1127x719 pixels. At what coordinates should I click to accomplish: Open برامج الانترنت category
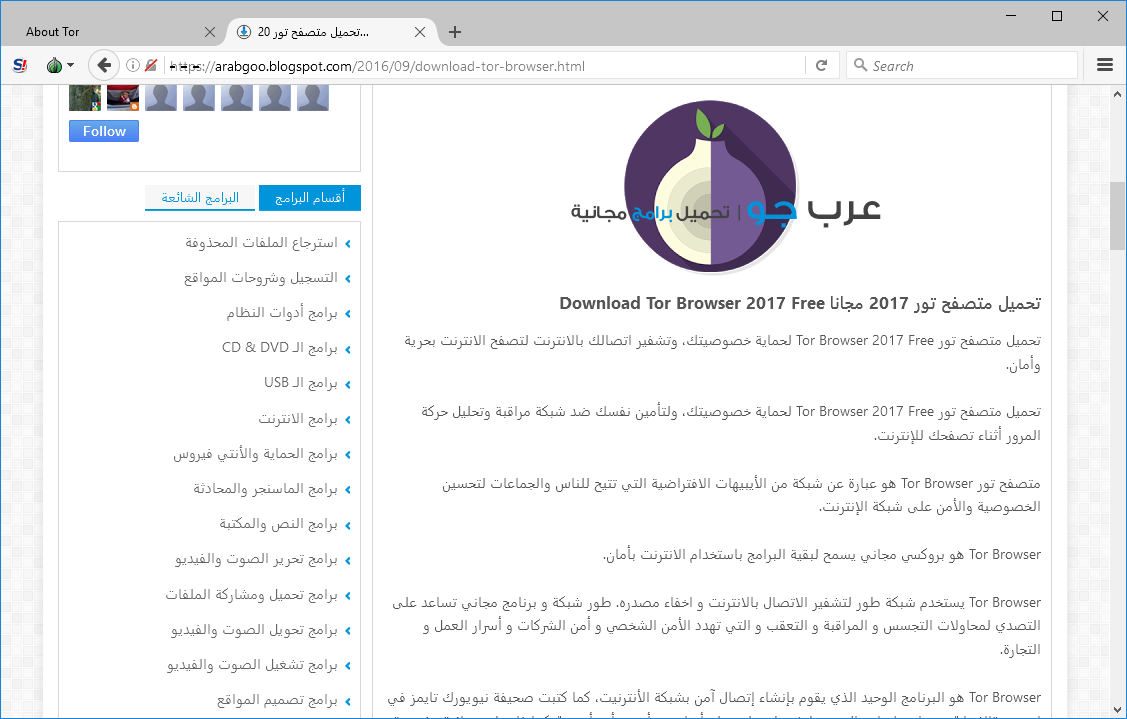tap(298, 418)
